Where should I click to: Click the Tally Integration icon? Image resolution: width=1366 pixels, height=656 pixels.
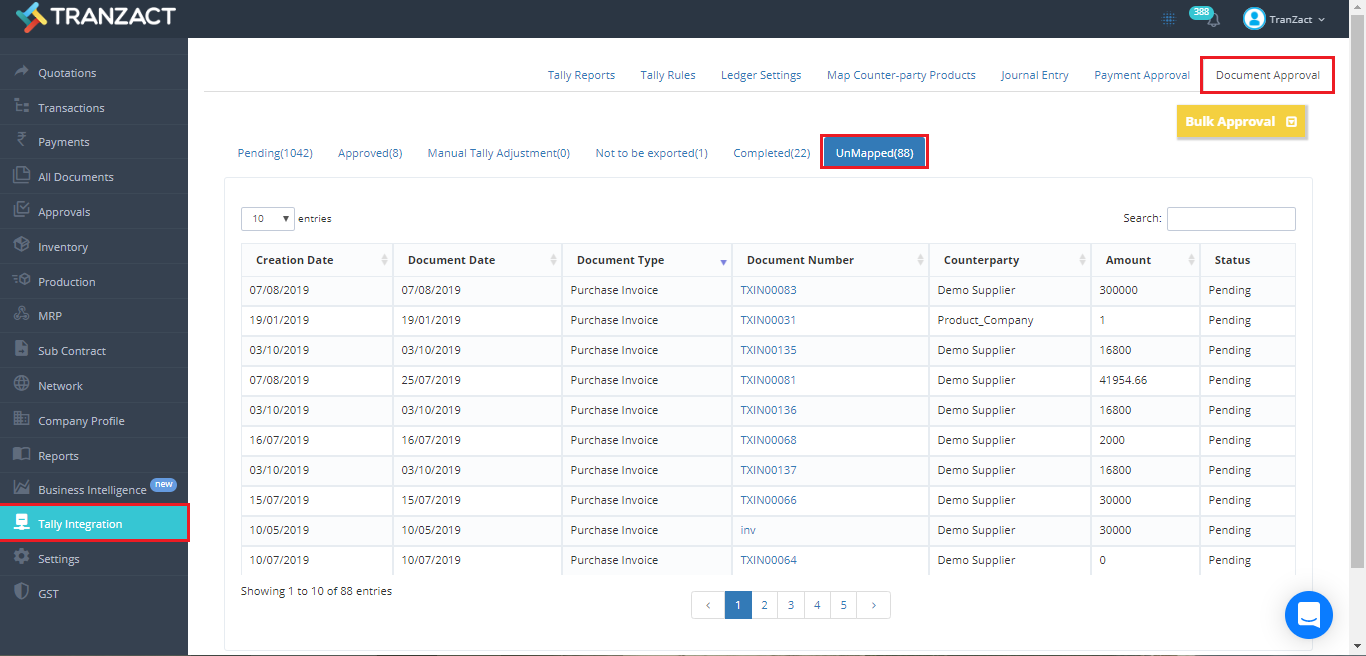21,523
